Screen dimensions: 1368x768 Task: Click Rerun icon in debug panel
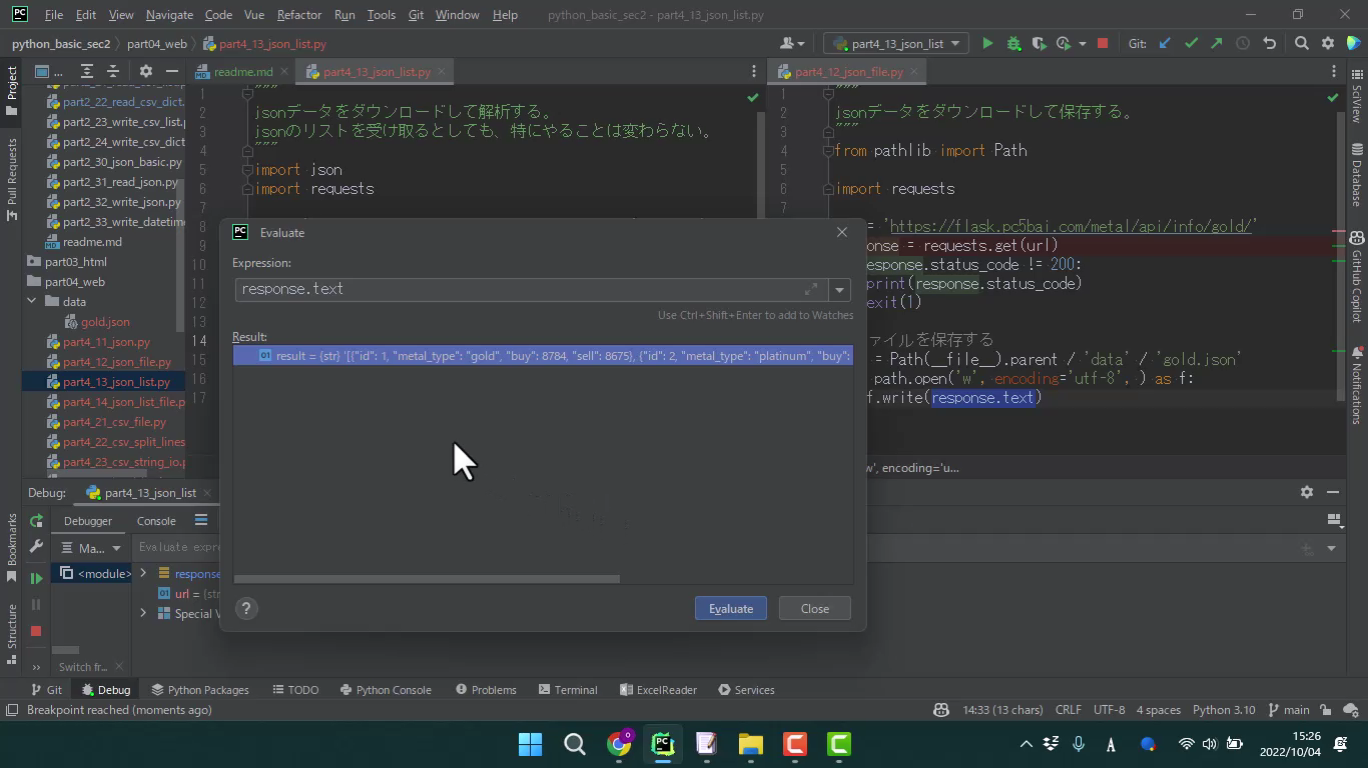36,521
